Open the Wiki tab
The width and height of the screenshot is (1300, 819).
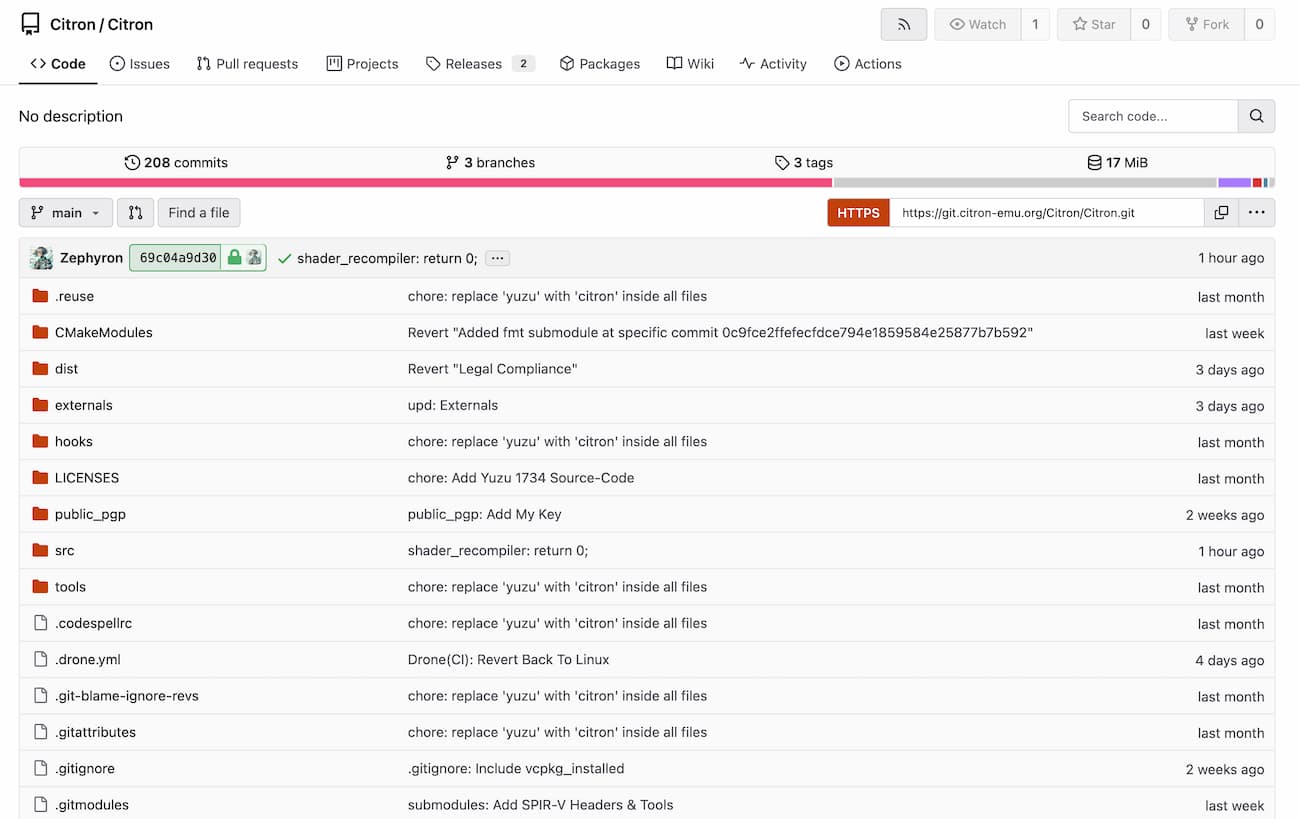click(690, 64)
